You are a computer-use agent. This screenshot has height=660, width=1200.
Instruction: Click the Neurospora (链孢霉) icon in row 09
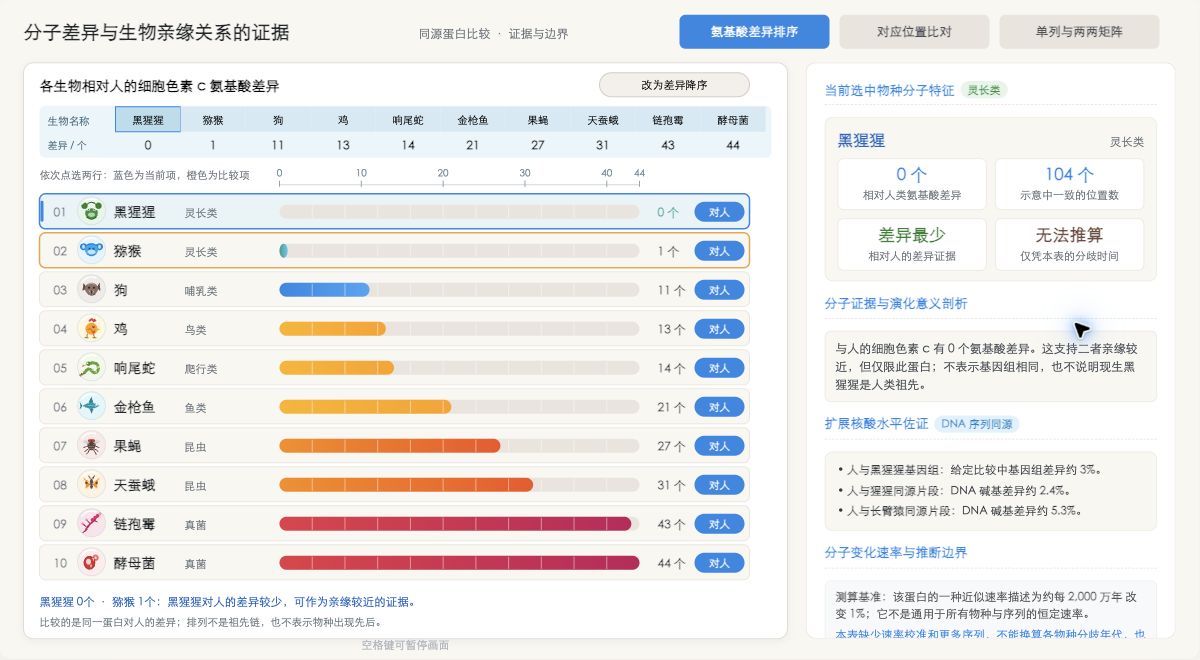92,524
